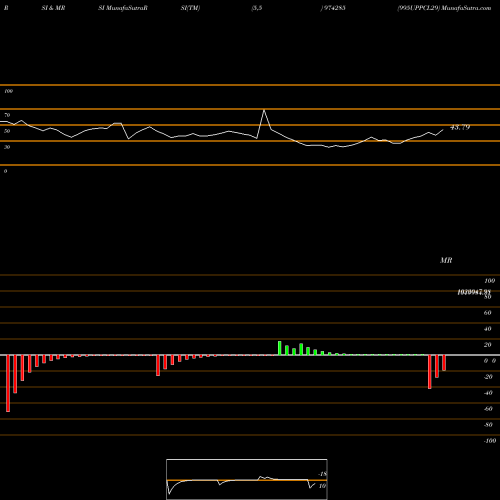This screenshot has height=500, width=500.
Task: Click the -18 value in mini chart
Action: pos(322,474)
